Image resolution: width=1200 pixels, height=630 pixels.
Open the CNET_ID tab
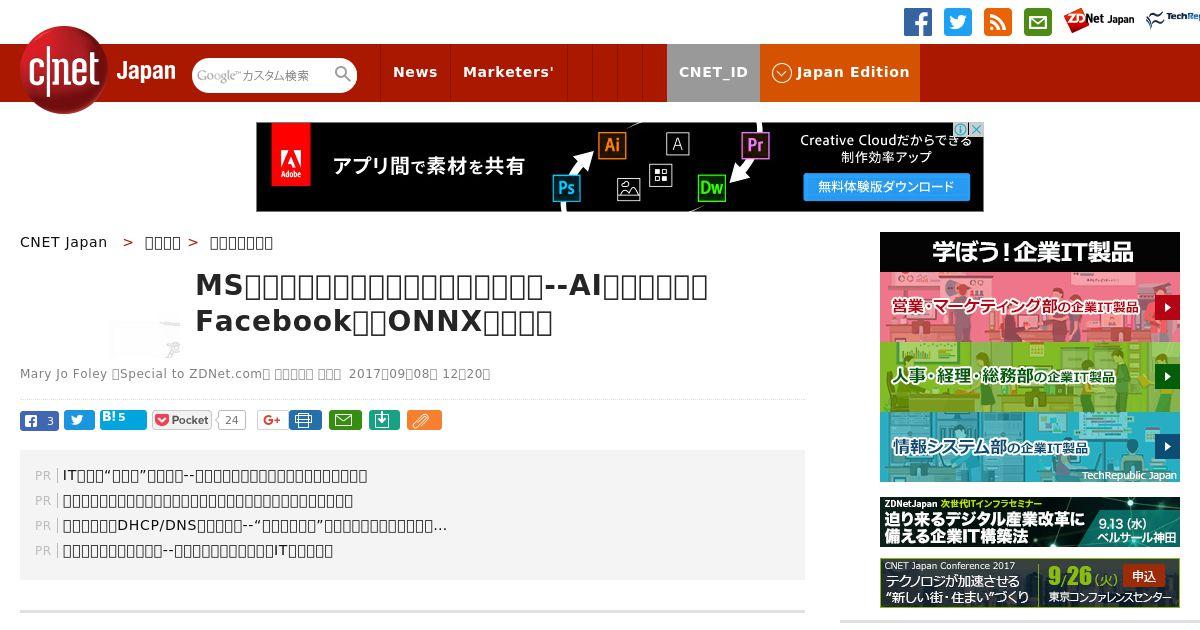coord(713,72)
